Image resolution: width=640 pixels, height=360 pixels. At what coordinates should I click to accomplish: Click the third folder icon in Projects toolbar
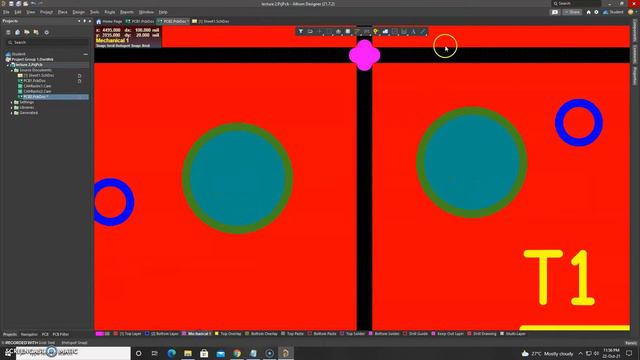click(x=27, y=32)
